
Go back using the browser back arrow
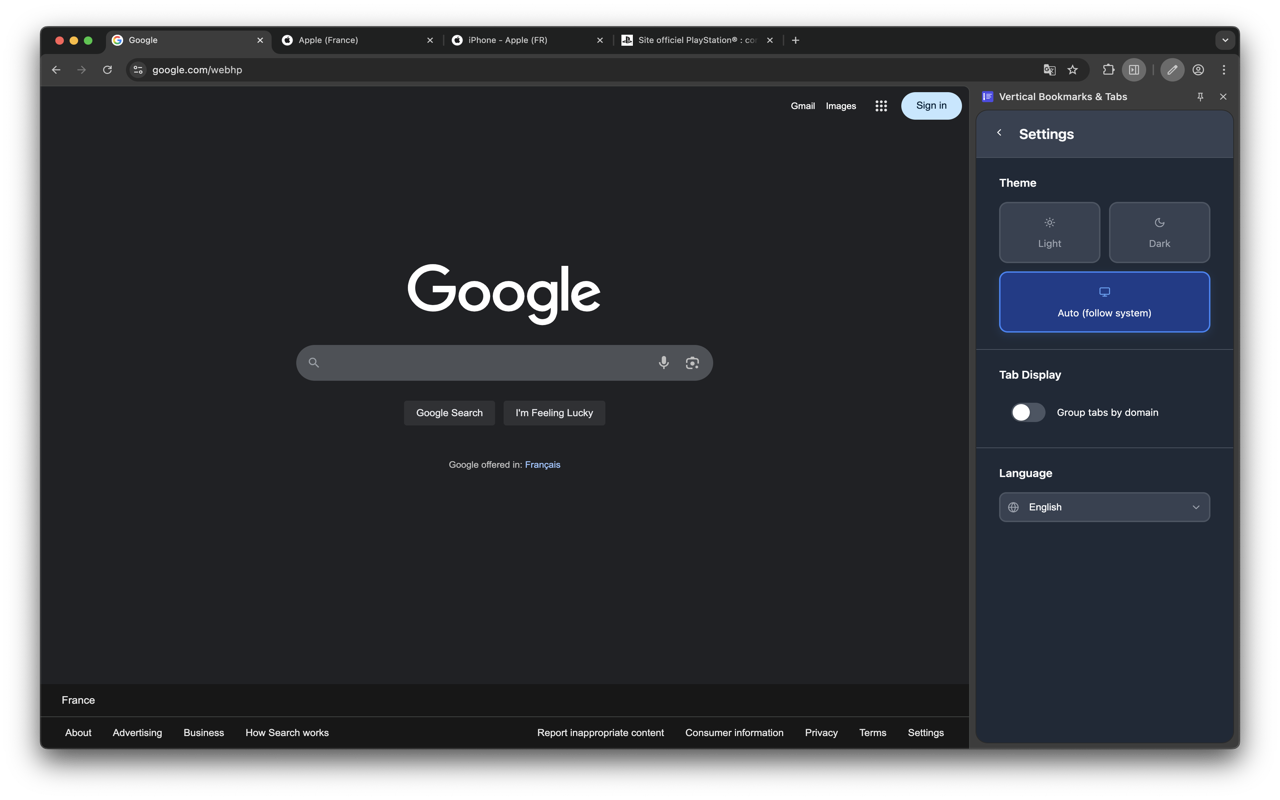click(56, 70)
